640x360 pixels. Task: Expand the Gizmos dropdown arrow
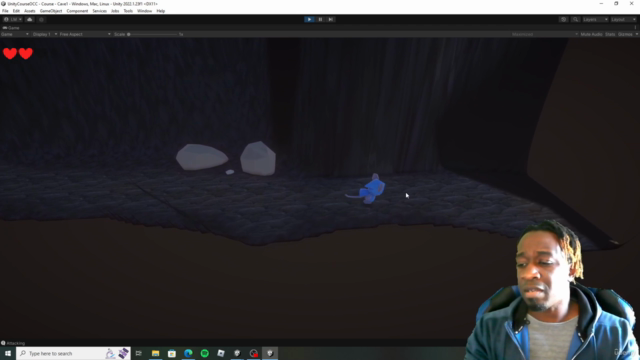pos(636,34)
